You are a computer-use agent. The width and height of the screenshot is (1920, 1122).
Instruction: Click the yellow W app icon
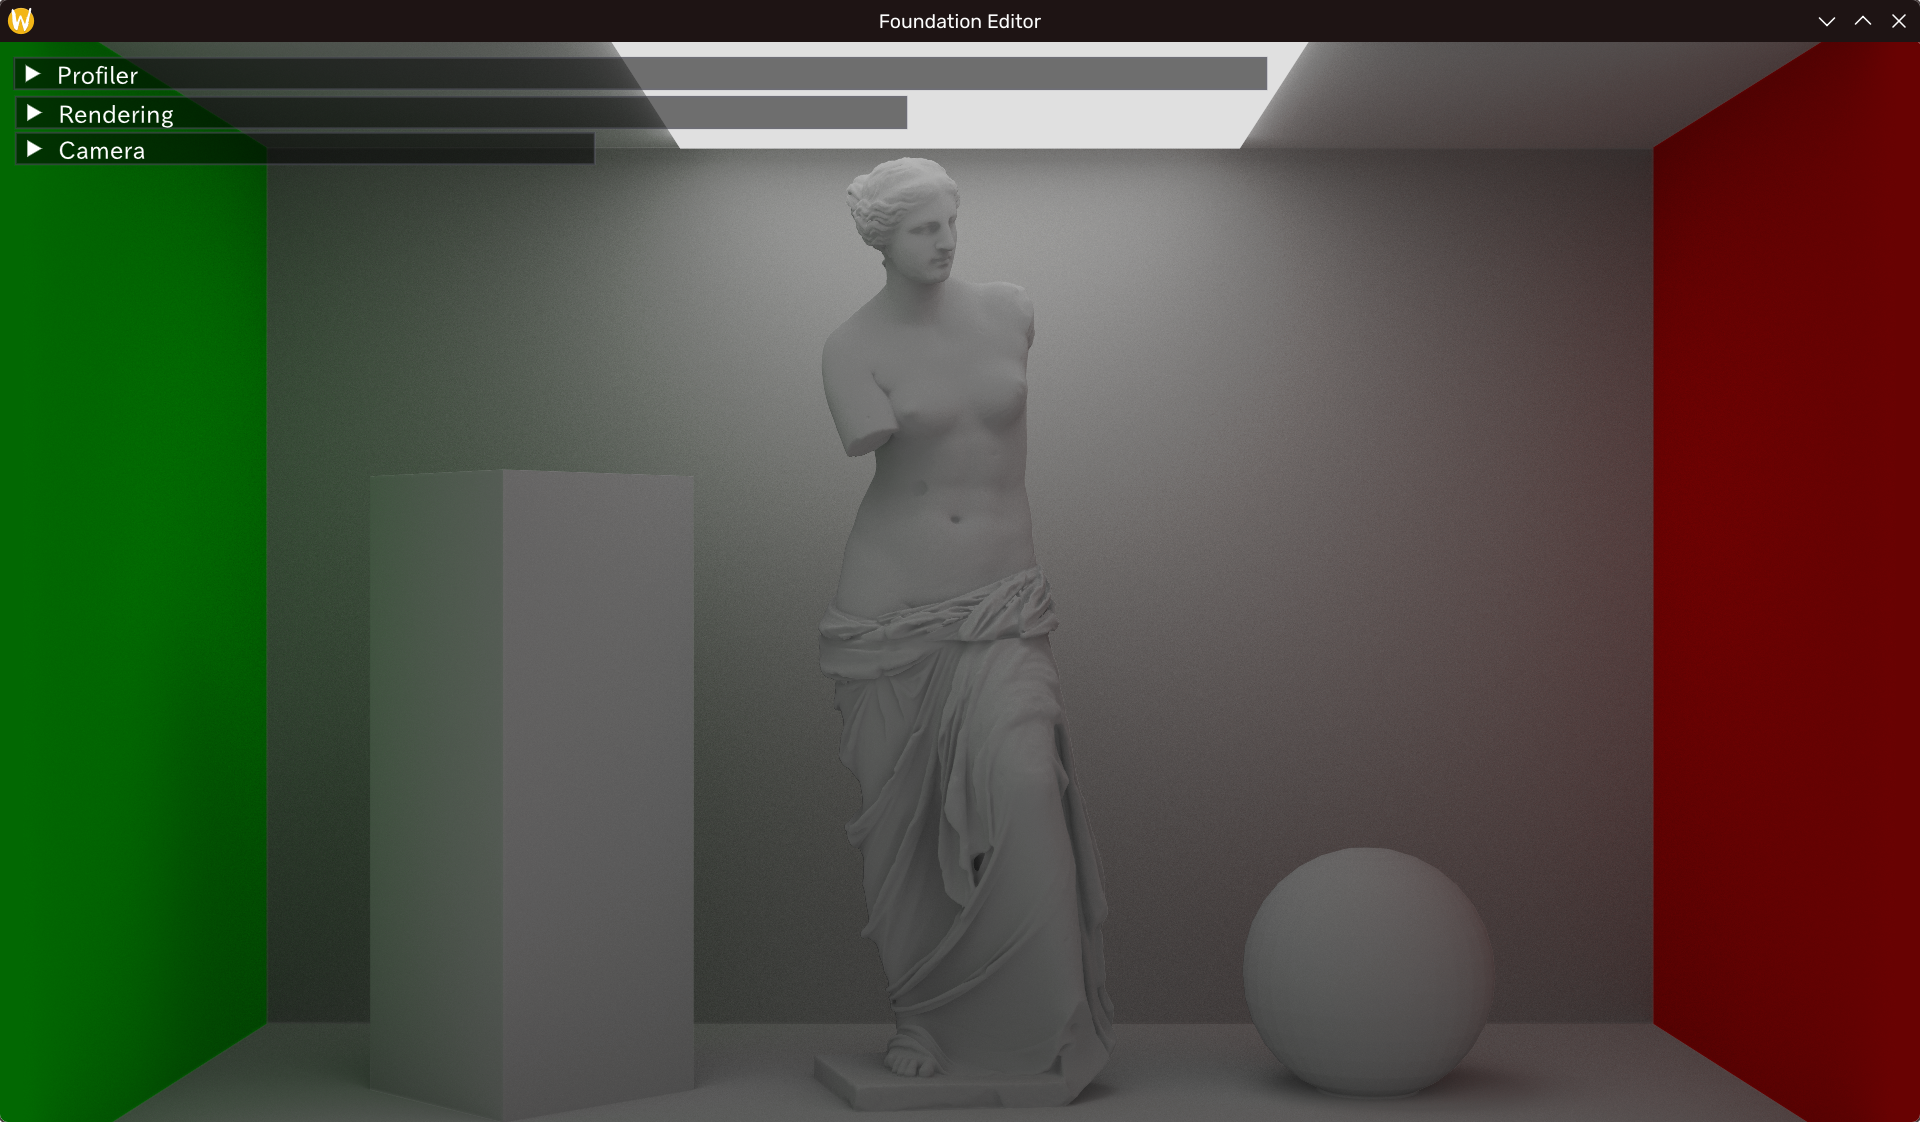(x=21, y=21)
